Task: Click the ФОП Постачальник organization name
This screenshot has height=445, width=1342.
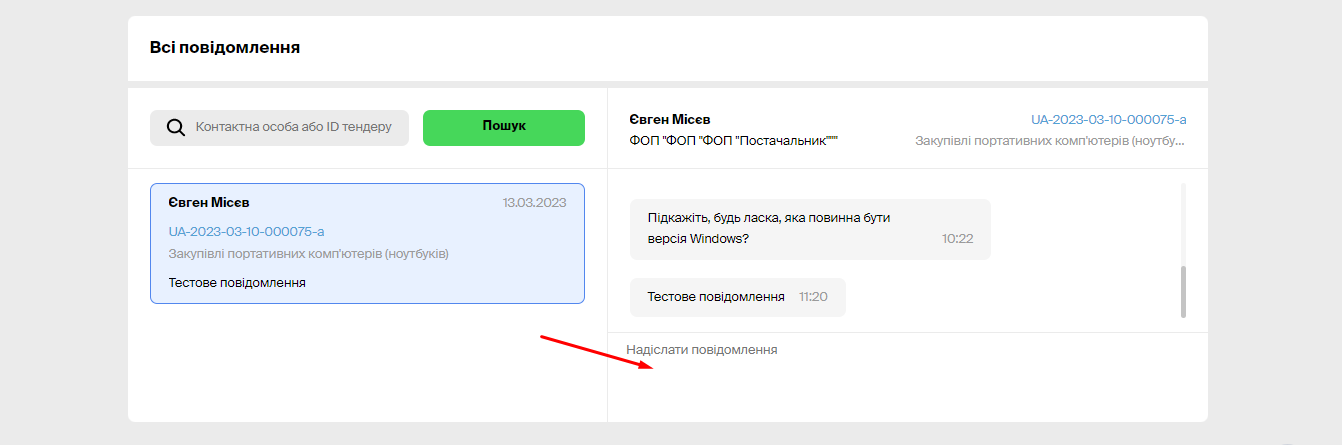Action: click(732, 141)
